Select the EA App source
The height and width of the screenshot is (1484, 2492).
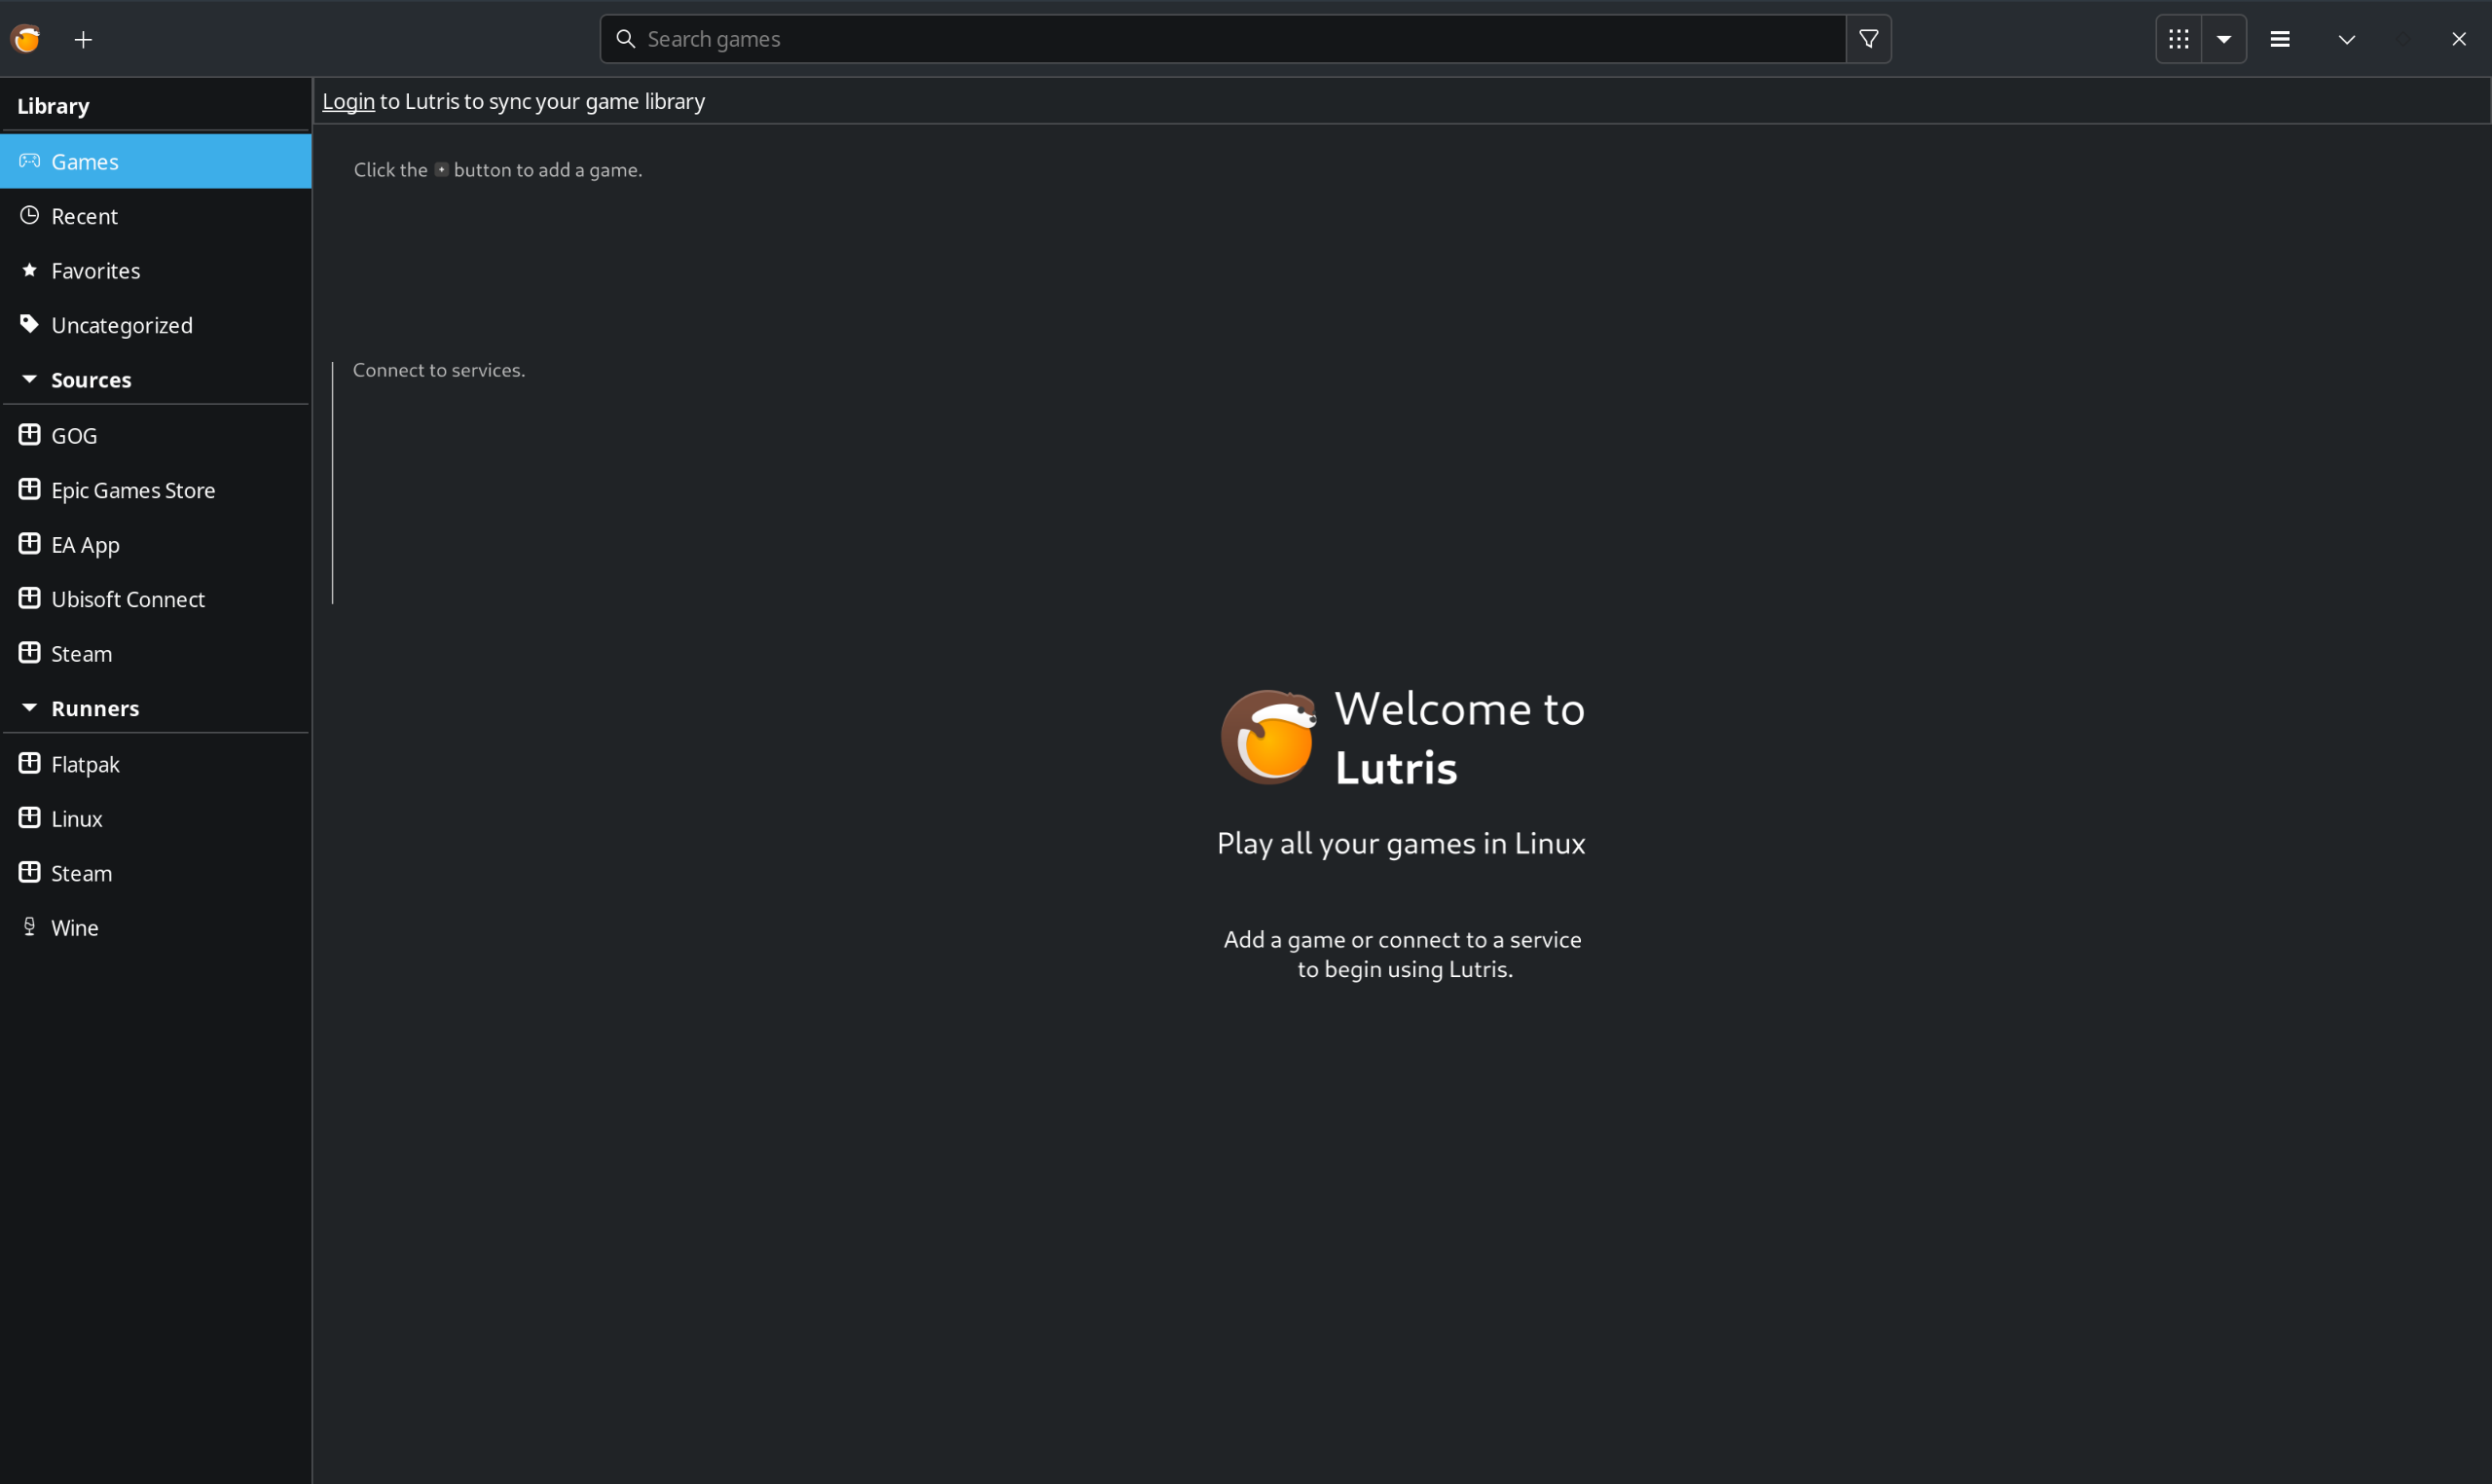click(x=156, y=544)
